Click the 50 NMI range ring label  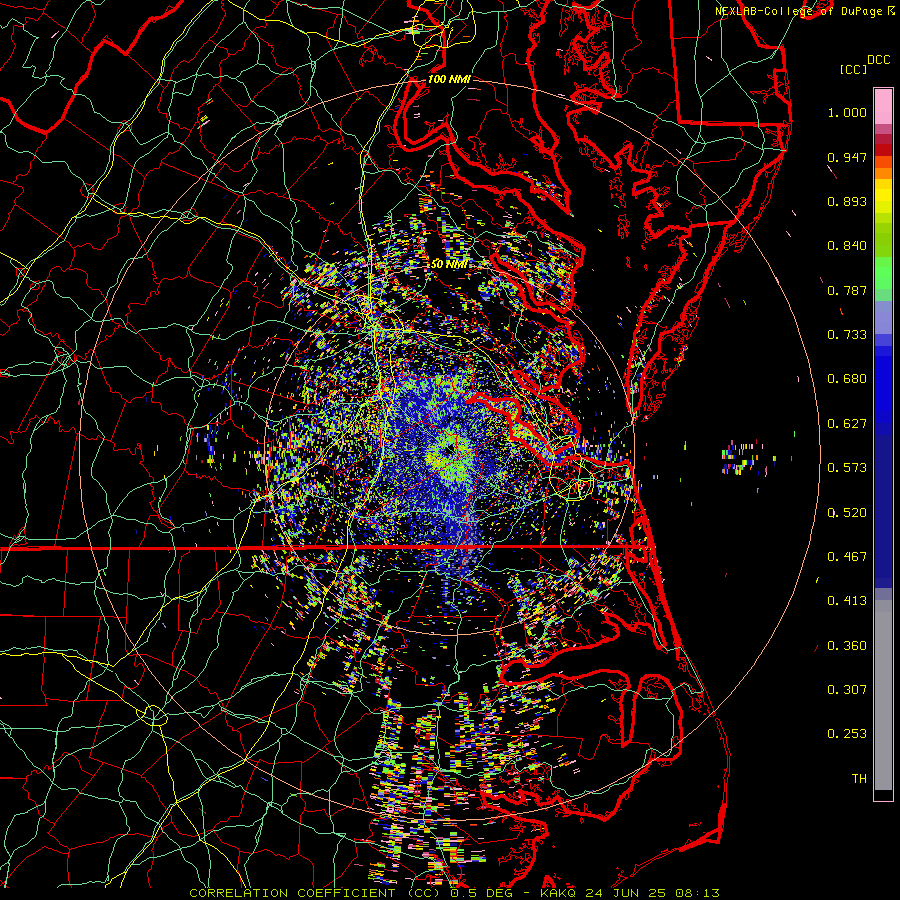[x=449, y=264]
